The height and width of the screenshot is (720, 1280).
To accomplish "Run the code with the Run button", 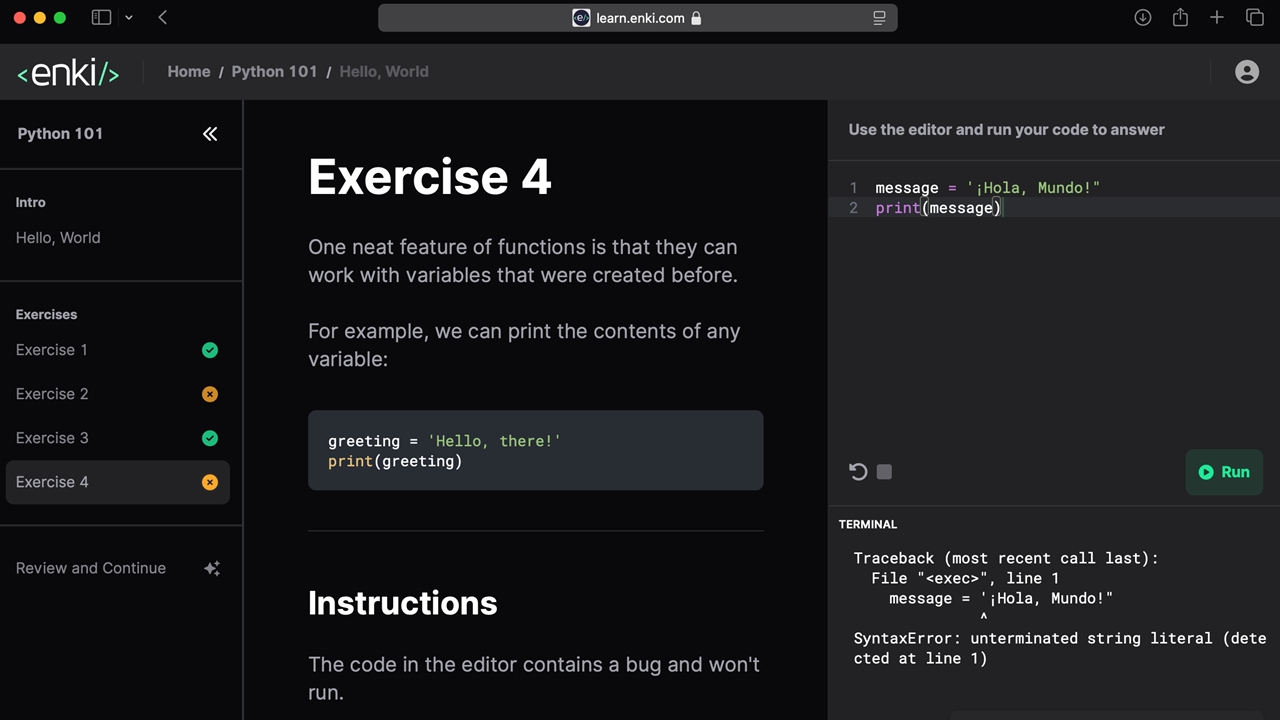I will point(1224,472).
